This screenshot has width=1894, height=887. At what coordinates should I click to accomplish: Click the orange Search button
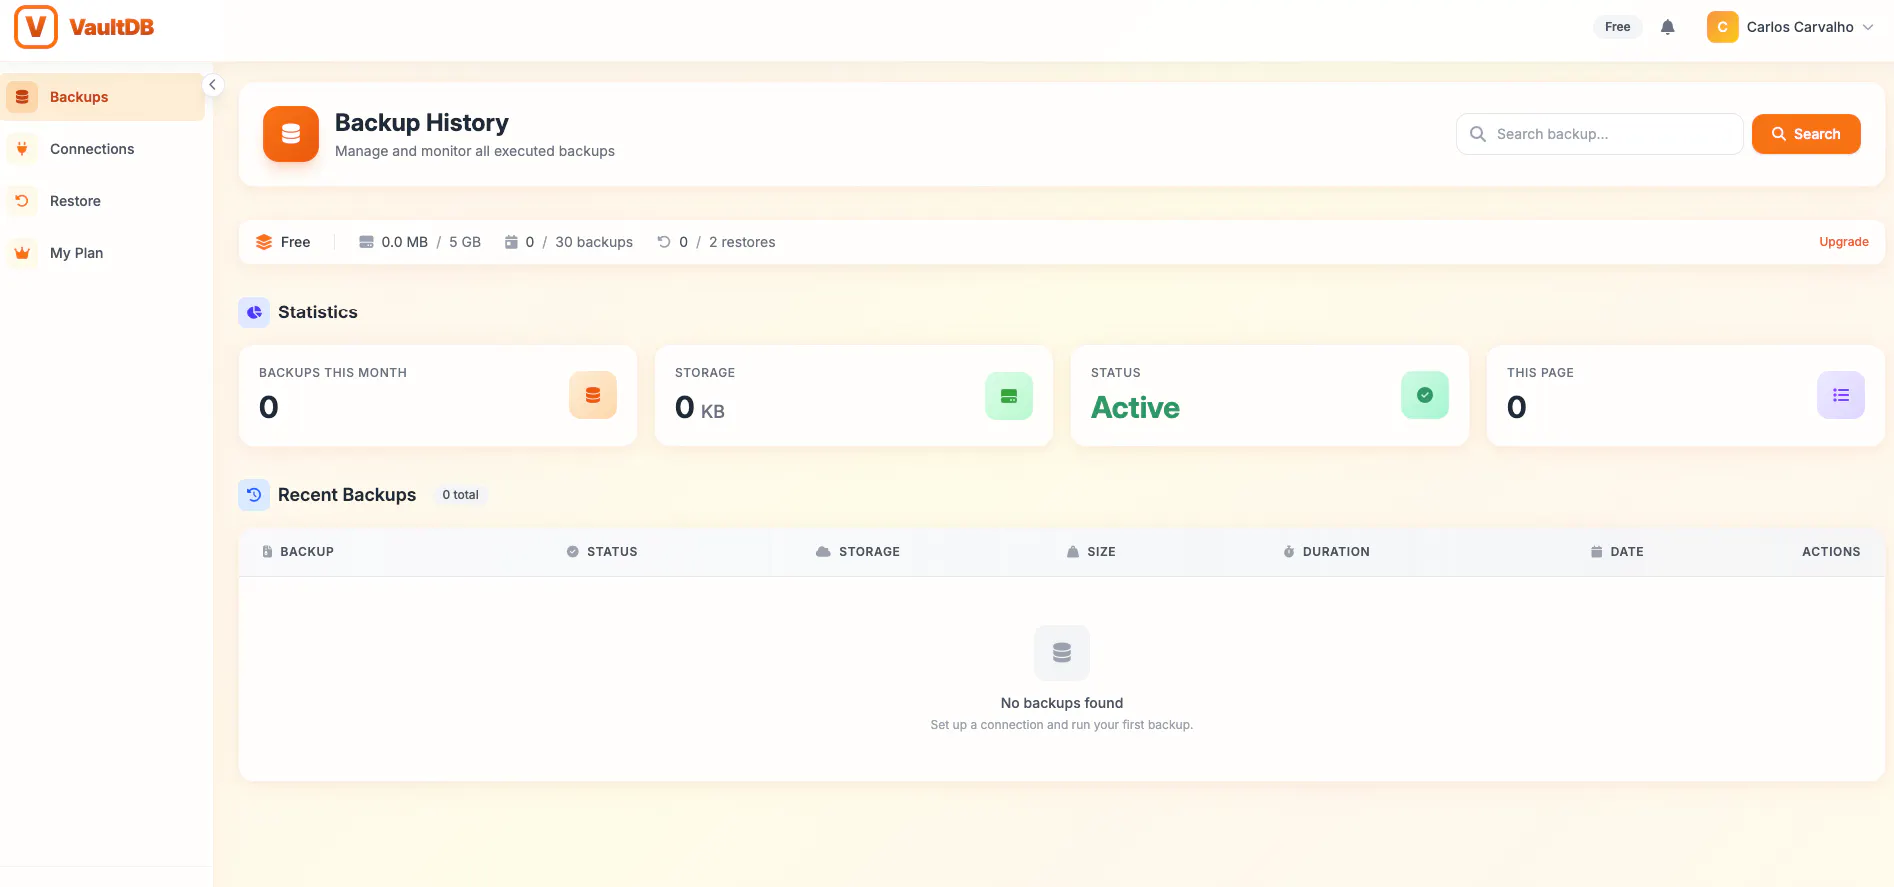(x=1806, y=134)
